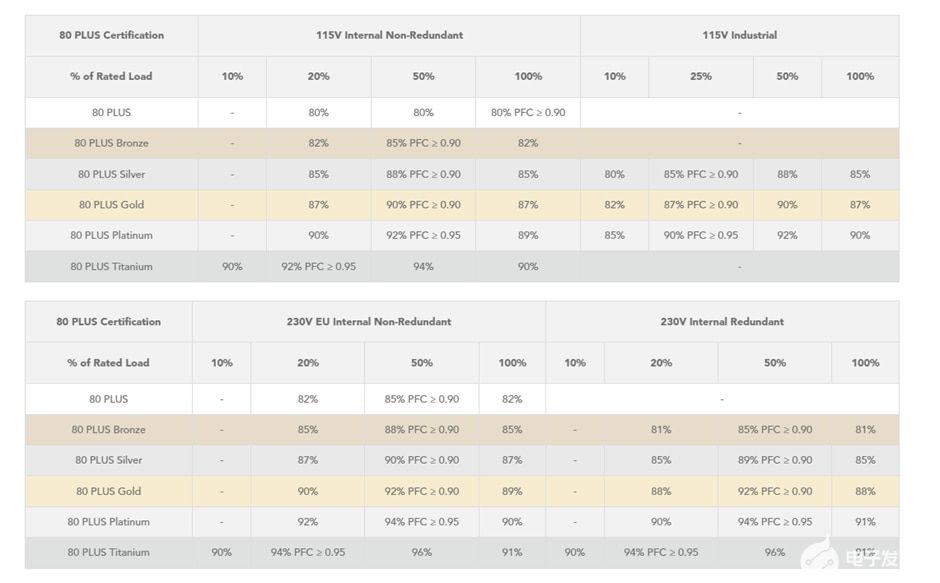Click the "115V Industrial" column group header
Image resolution: width=940 pixels, height=583 pixels.
(739, 35)
